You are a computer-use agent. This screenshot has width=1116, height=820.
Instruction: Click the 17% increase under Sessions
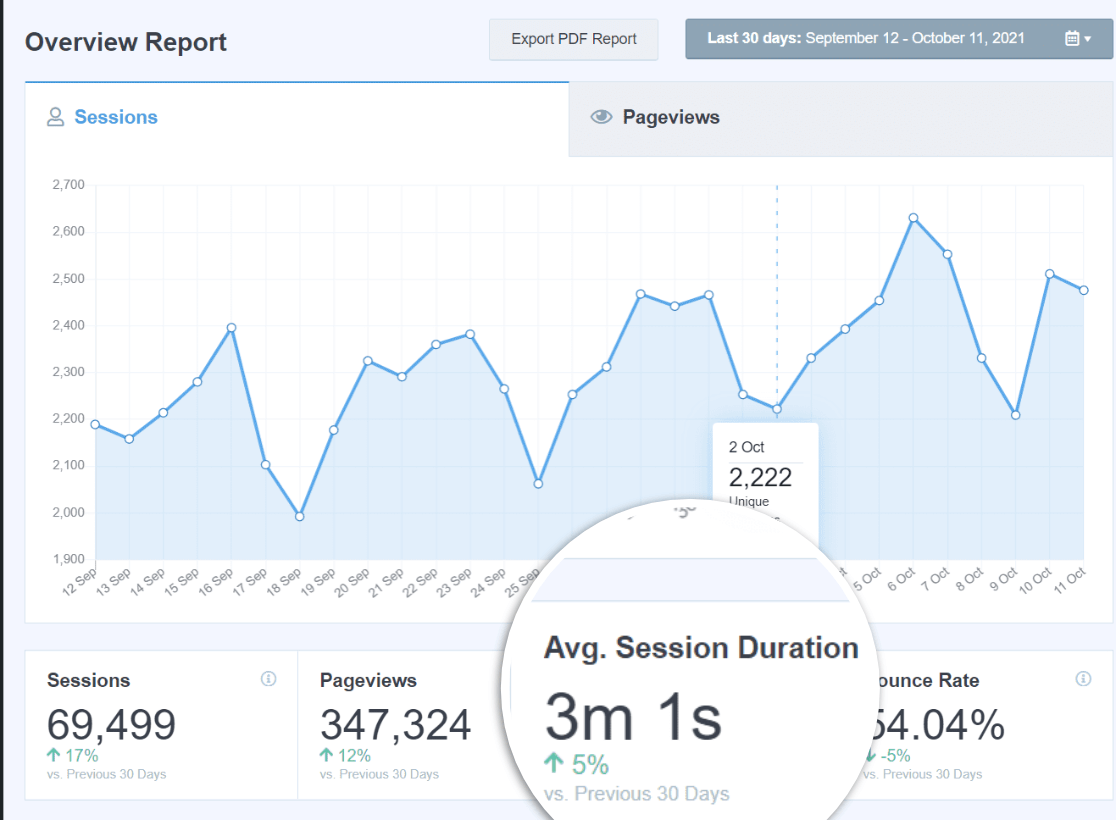73,756
